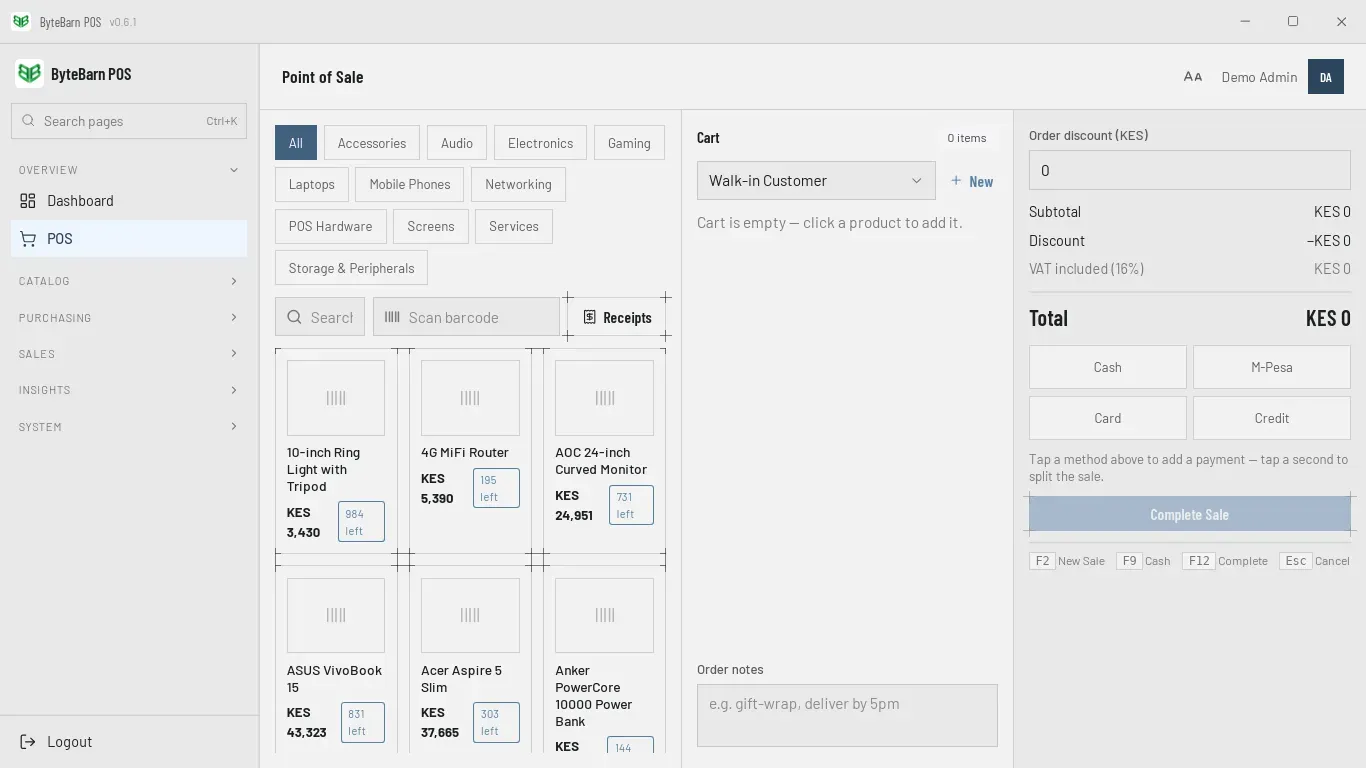
Task: Open POS from the sidebar
Action: tap(129, 239)
